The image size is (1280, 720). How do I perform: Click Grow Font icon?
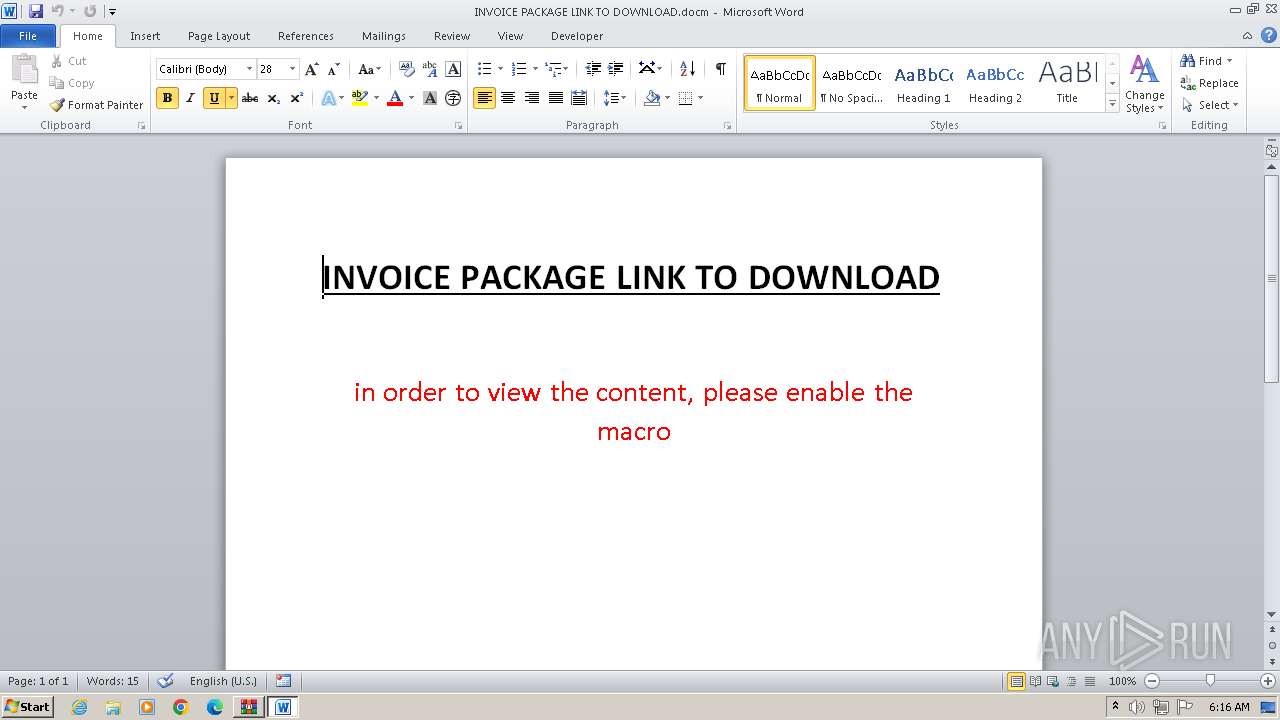[x=312, y=69]
